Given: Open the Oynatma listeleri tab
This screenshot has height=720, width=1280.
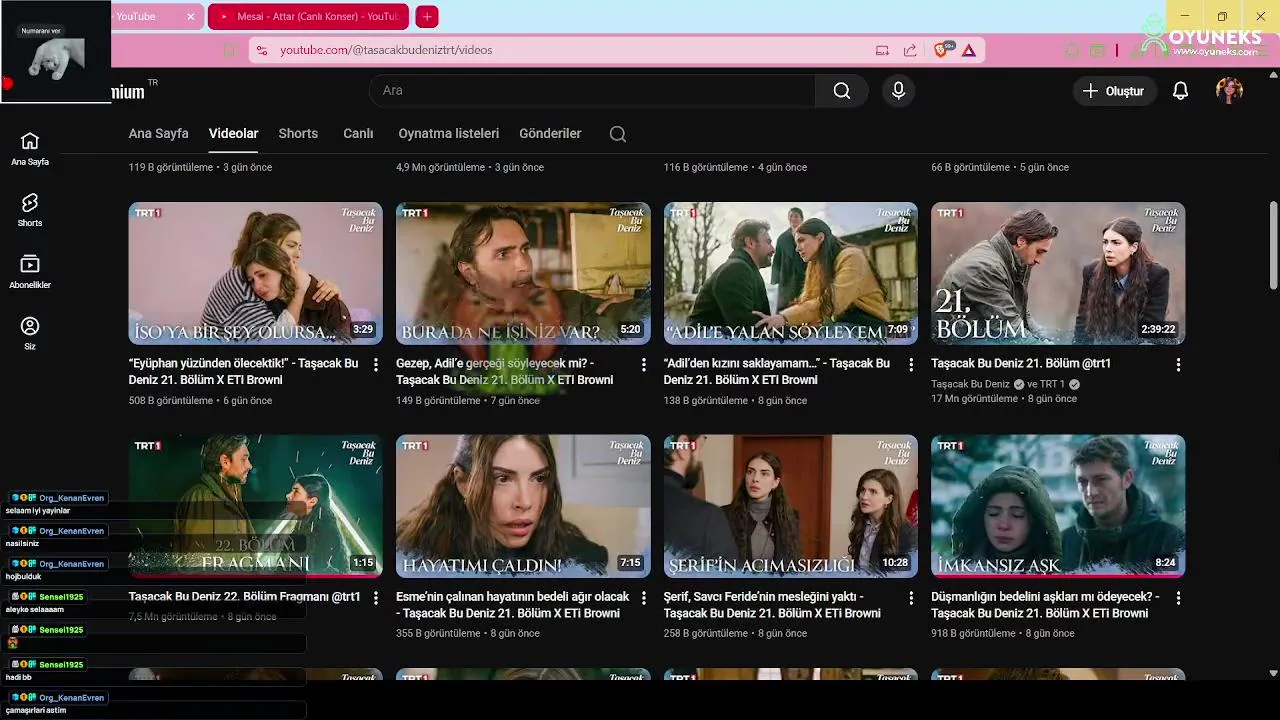Looking at the screenshot, I should pos(448,134).
